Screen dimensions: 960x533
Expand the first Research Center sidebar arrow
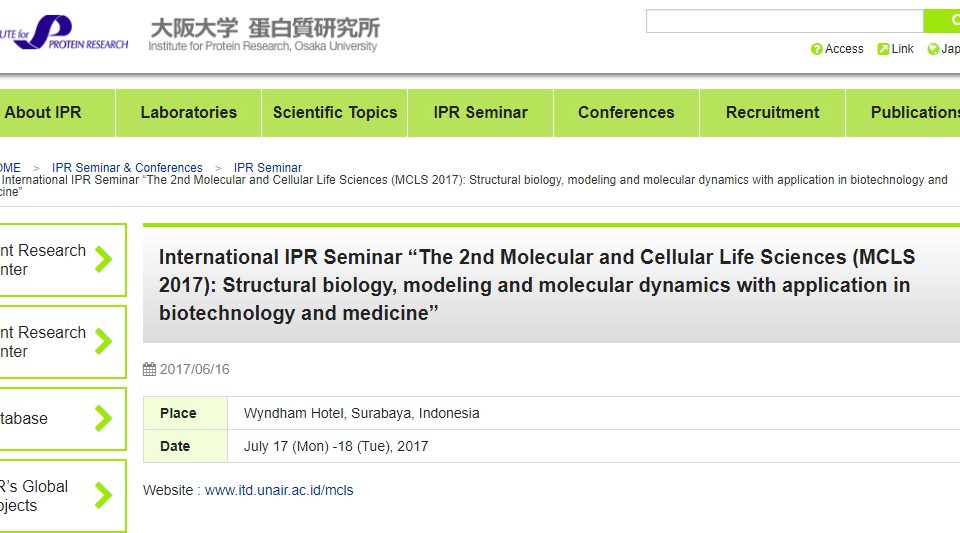[x=104, y=259]
